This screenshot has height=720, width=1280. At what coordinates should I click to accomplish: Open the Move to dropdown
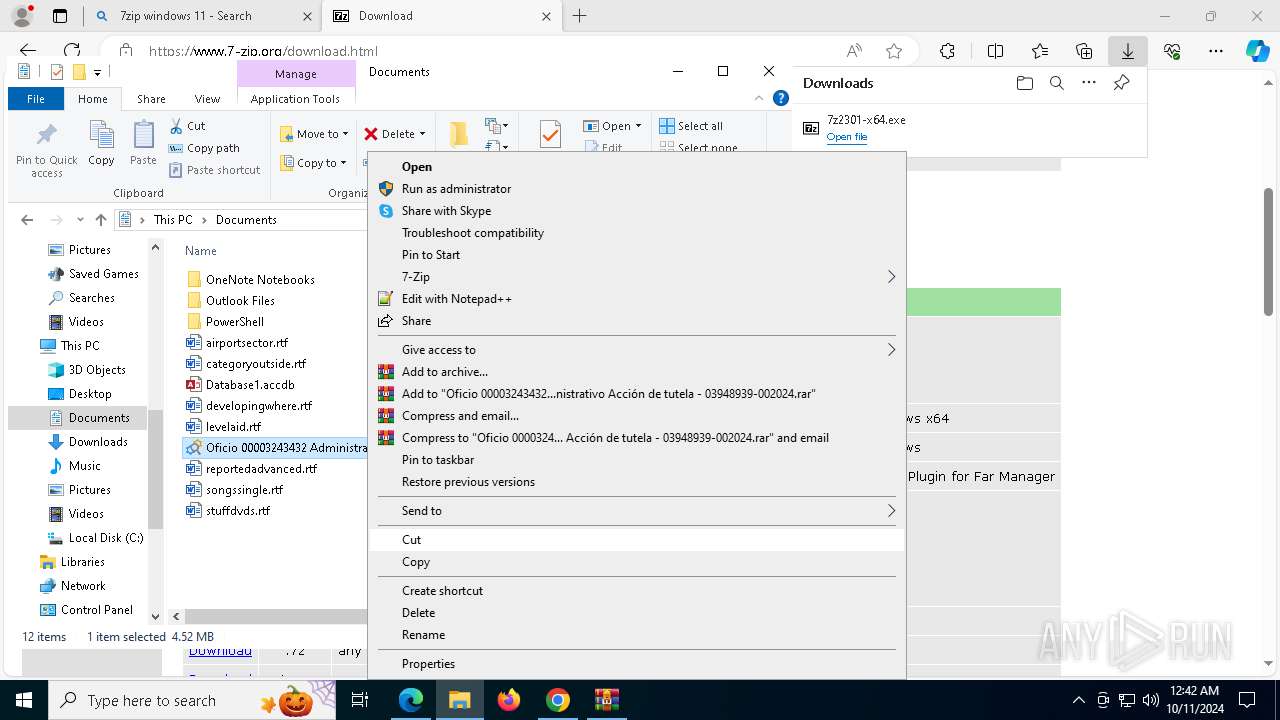[314, 134]
